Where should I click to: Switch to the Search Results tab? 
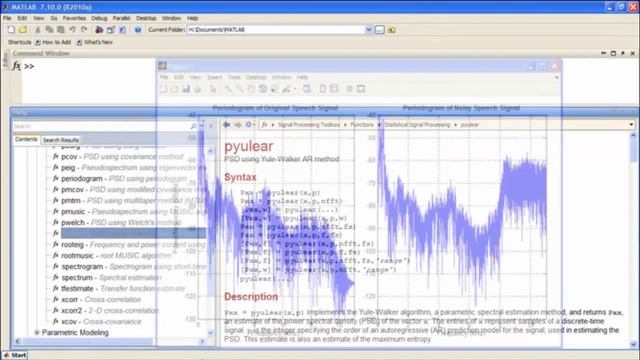tap(61, 140)
